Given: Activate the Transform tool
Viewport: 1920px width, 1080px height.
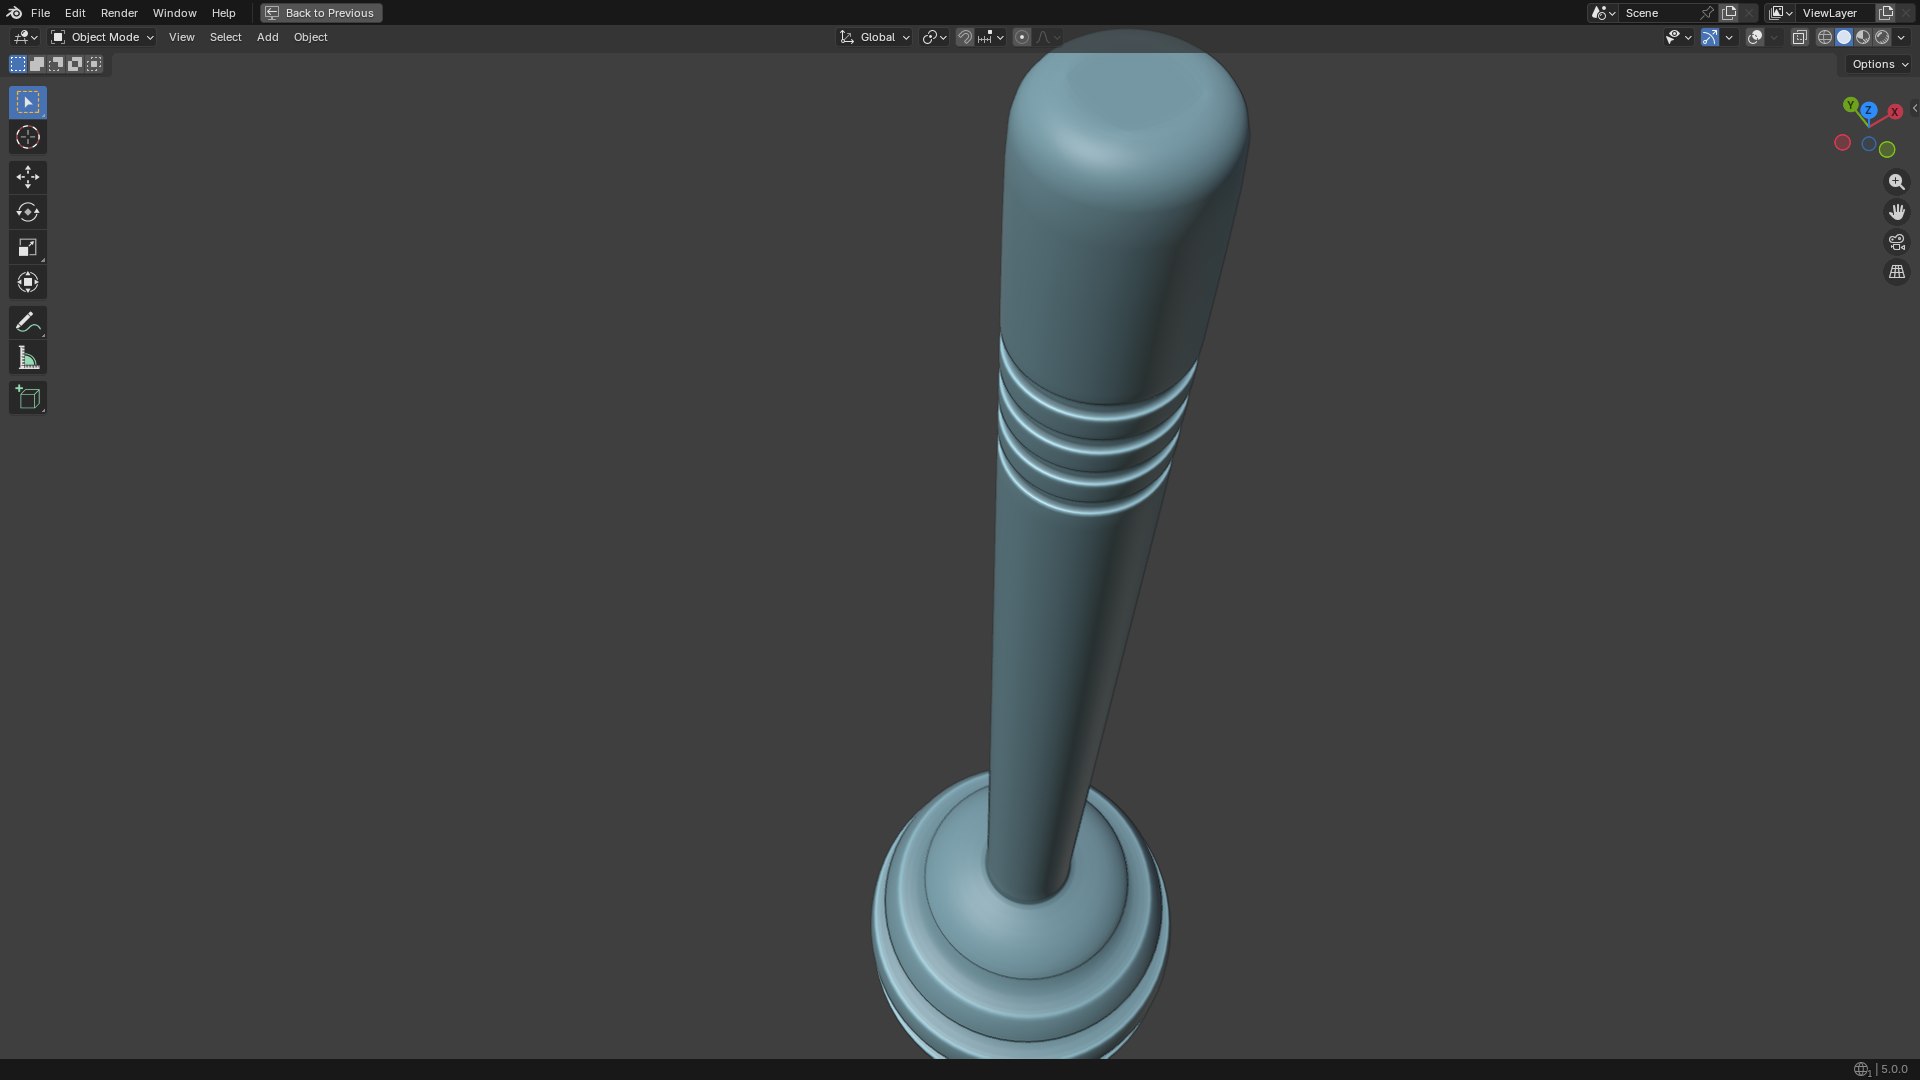Looking at the screenshot, I should 28,282.
